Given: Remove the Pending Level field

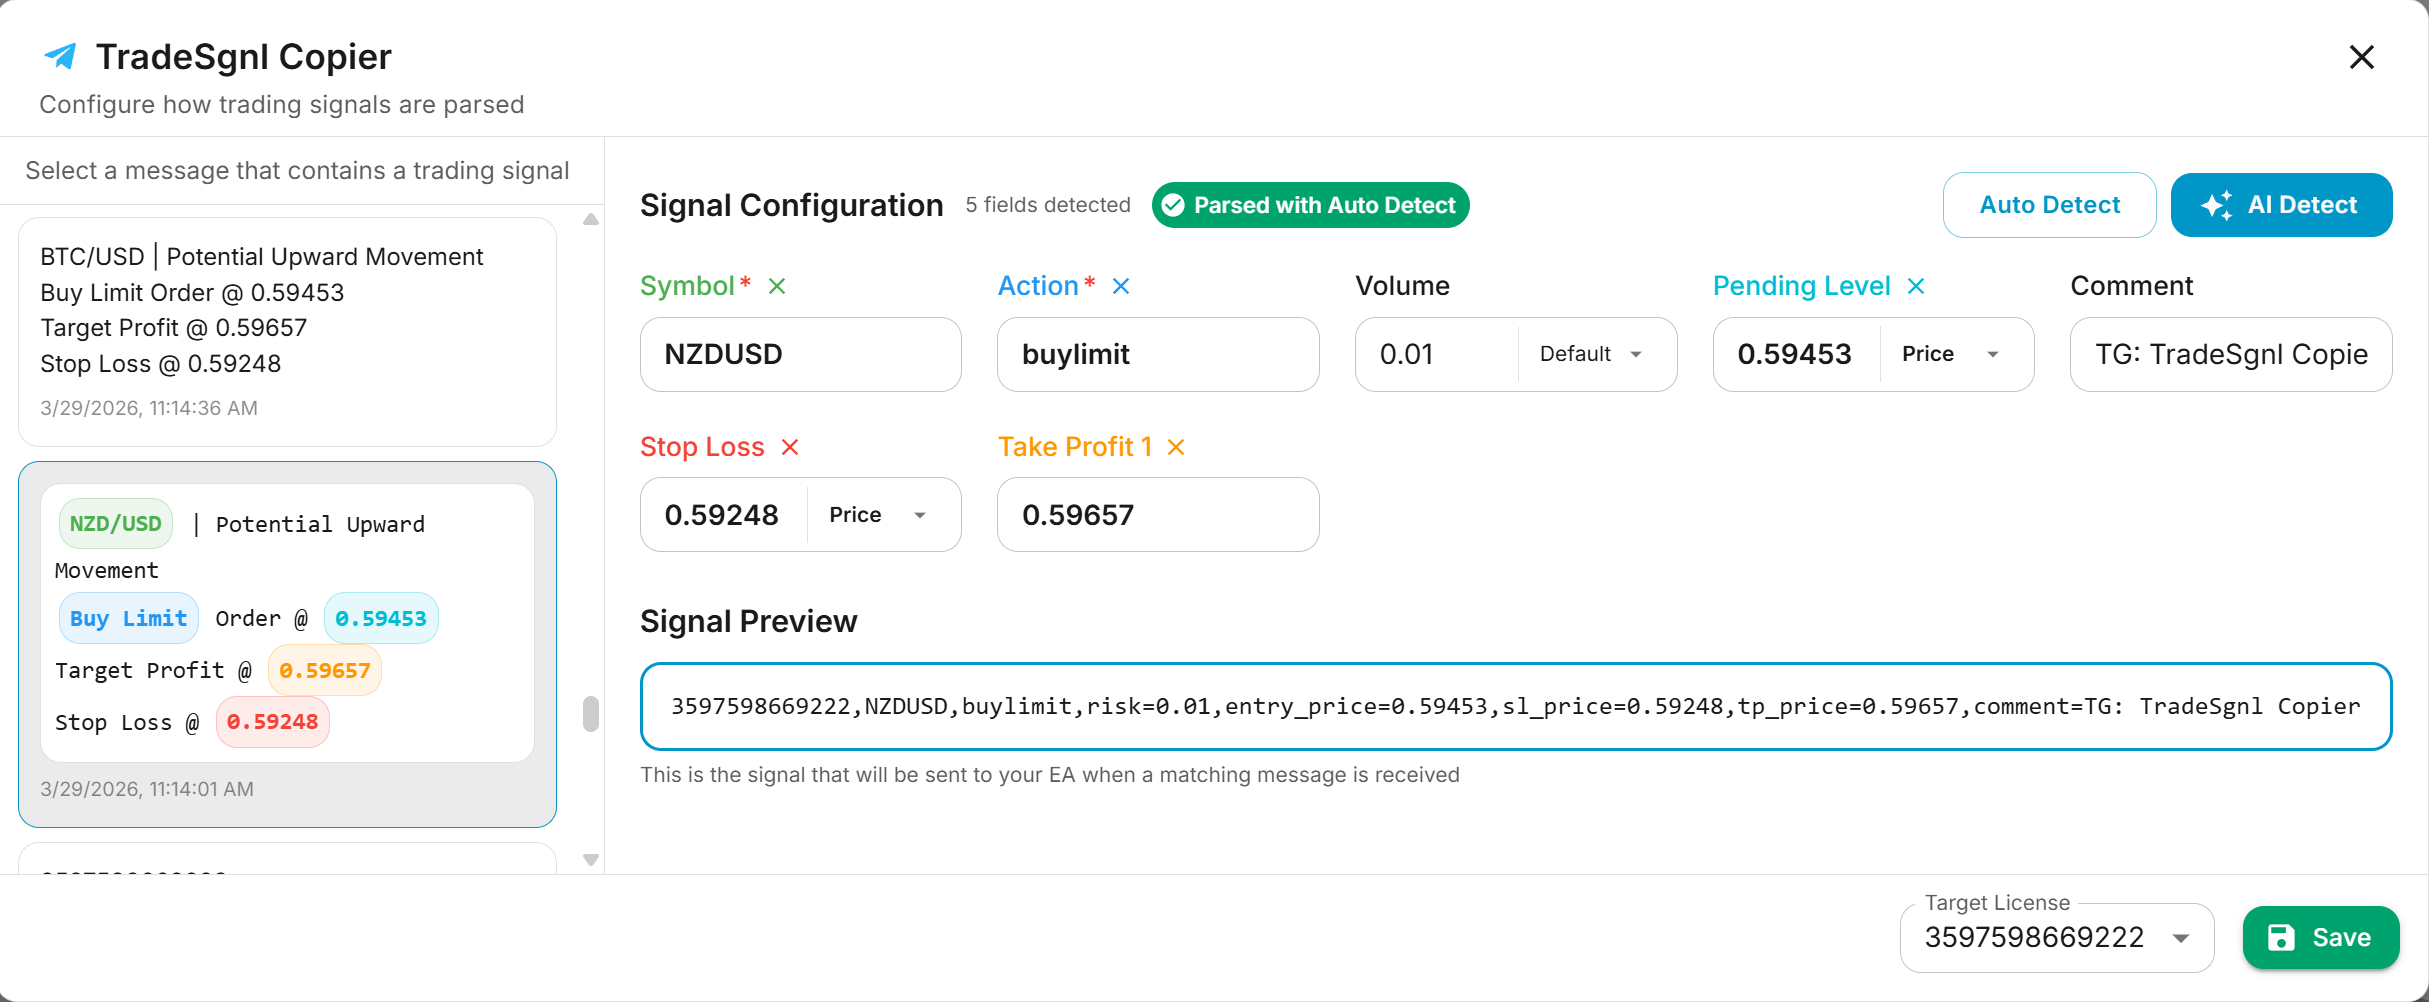Looking at the screenshot, I should [x=1916, y=286].
